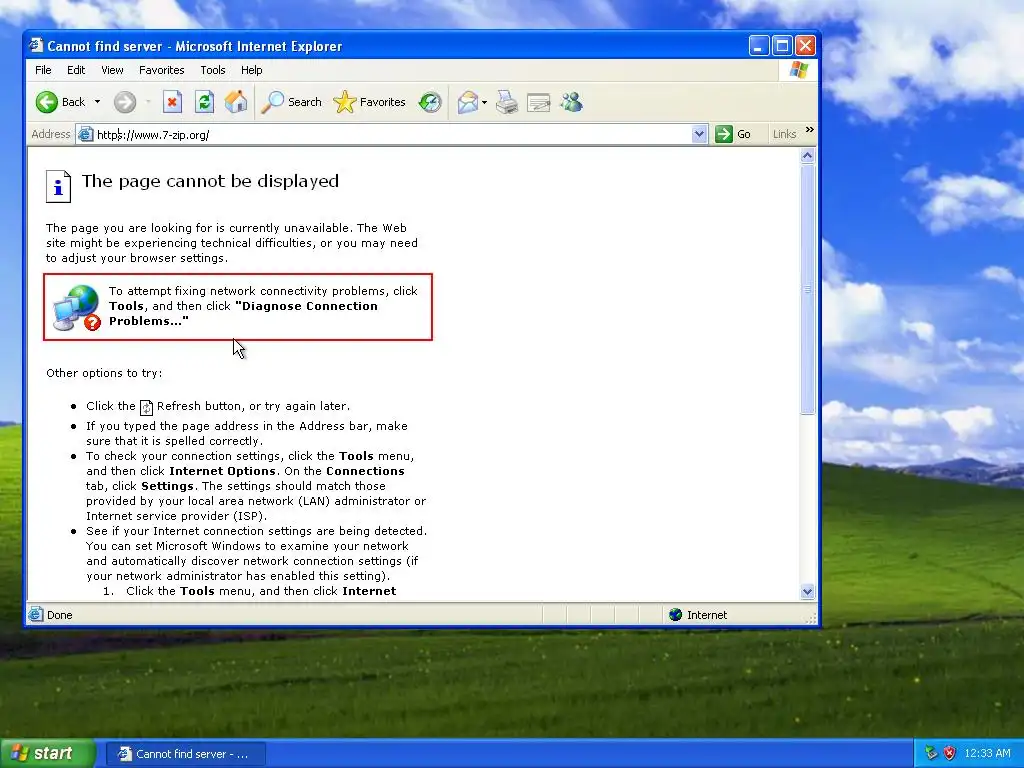1024x768 pixels.
Task: Click the red security shield tray icon
Action: (950, 753)
